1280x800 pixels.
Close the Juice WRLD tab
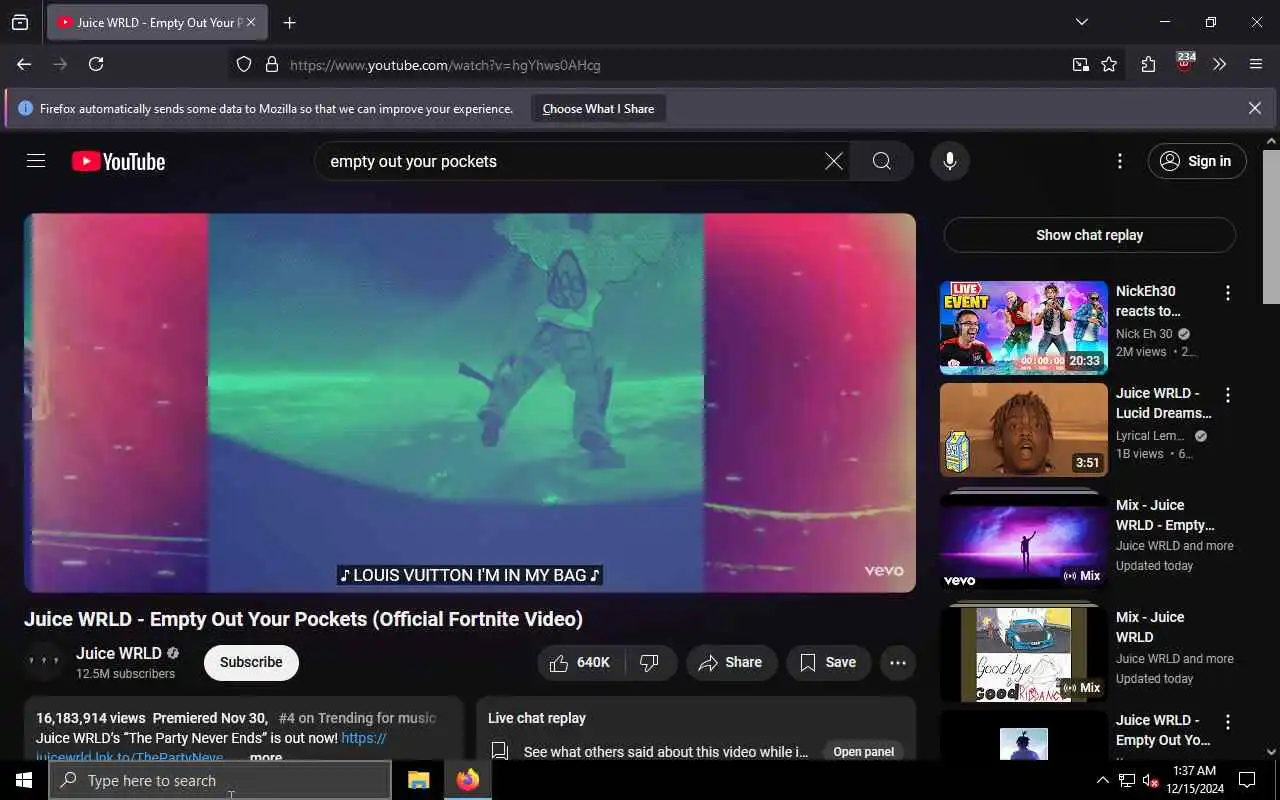tap(251, 22)
